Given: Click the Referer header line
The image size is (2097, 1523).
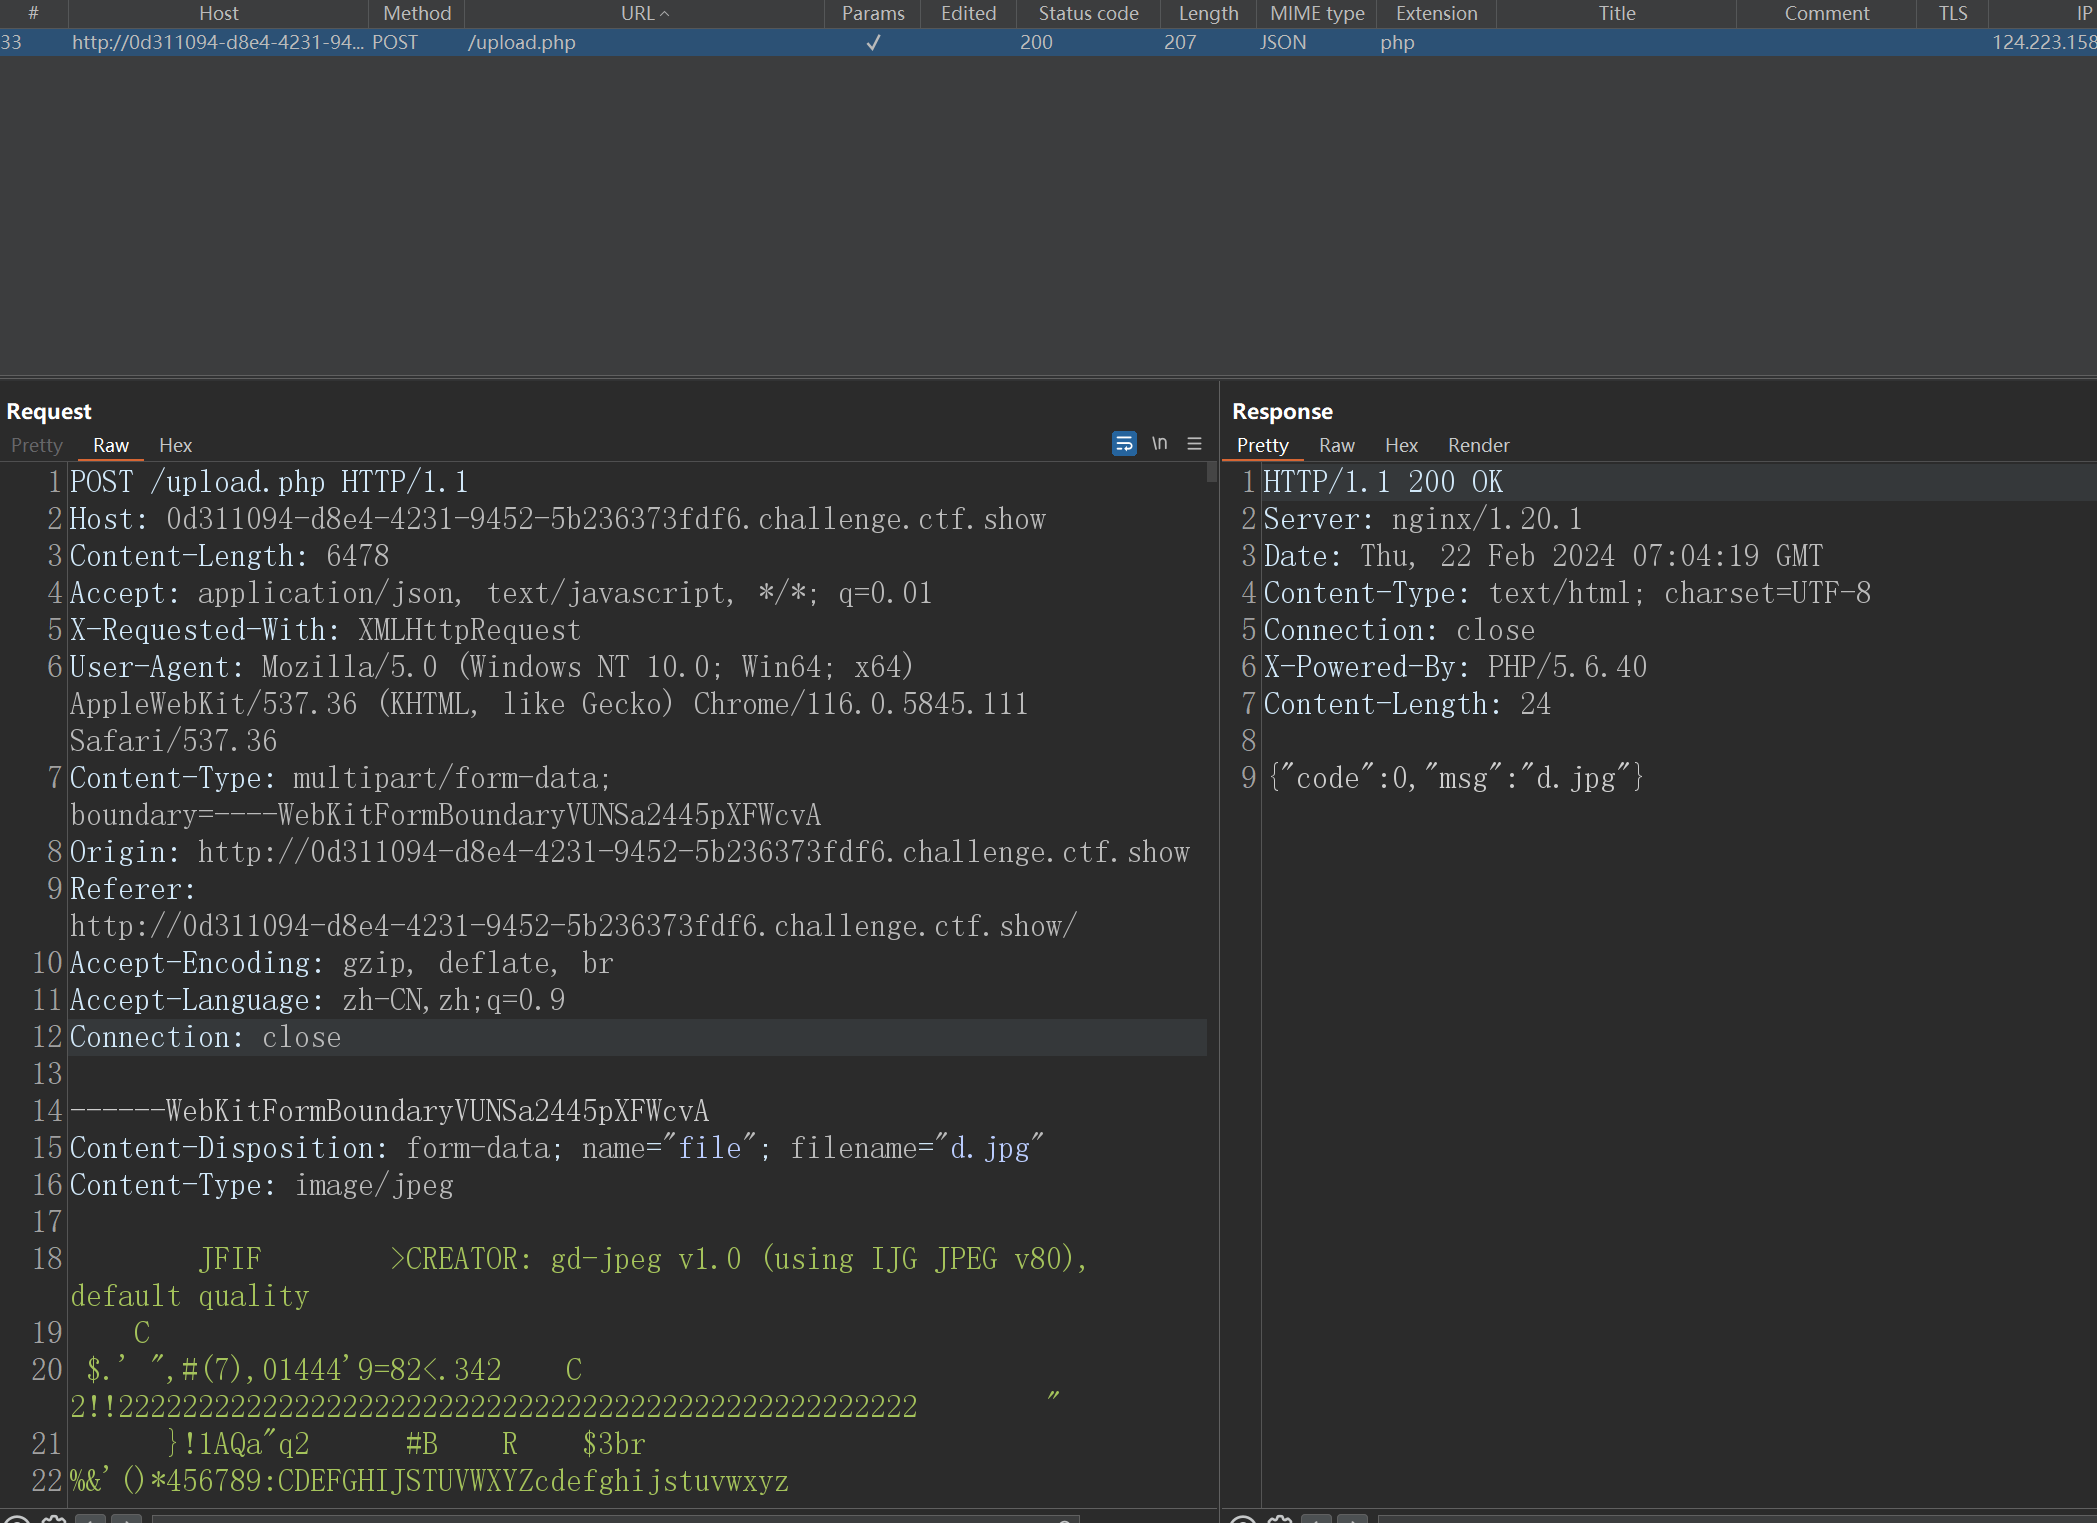Looking at the screenshot, I should tap(573, 907).
